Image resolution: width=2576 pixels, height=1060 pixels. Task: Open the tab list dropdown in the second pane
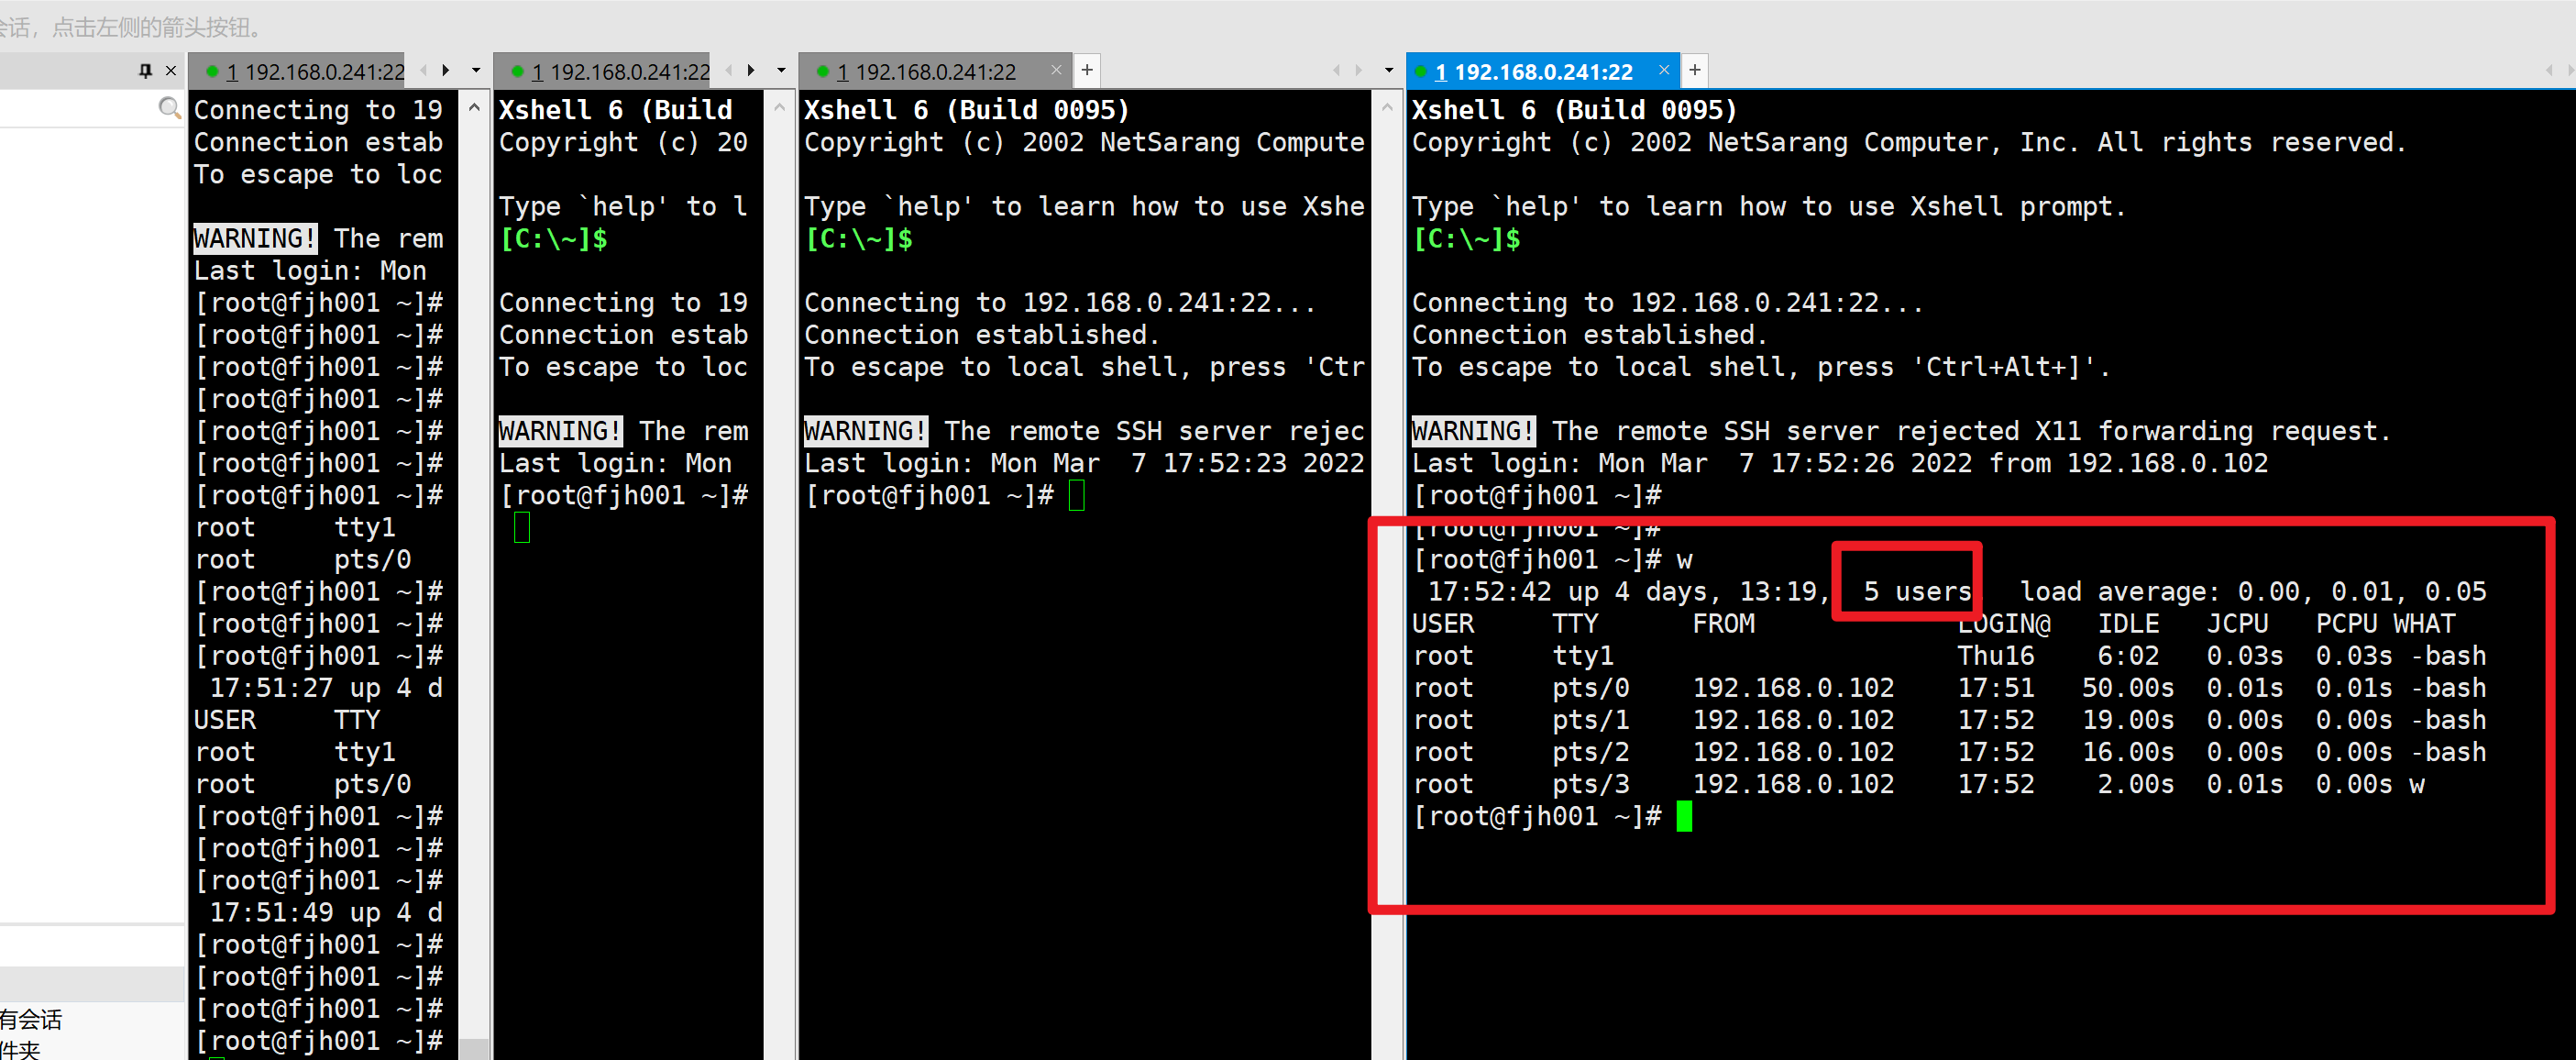click(781, 71)
